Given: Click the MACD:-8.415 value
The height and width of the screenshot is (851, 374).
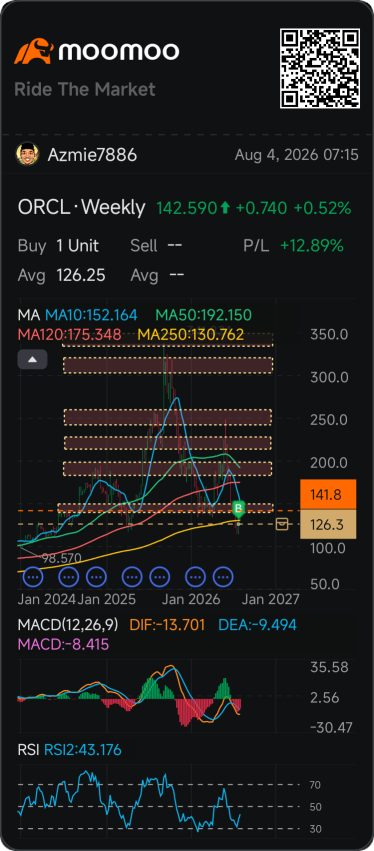Looking at the screenshot, I should click(63, 644).
